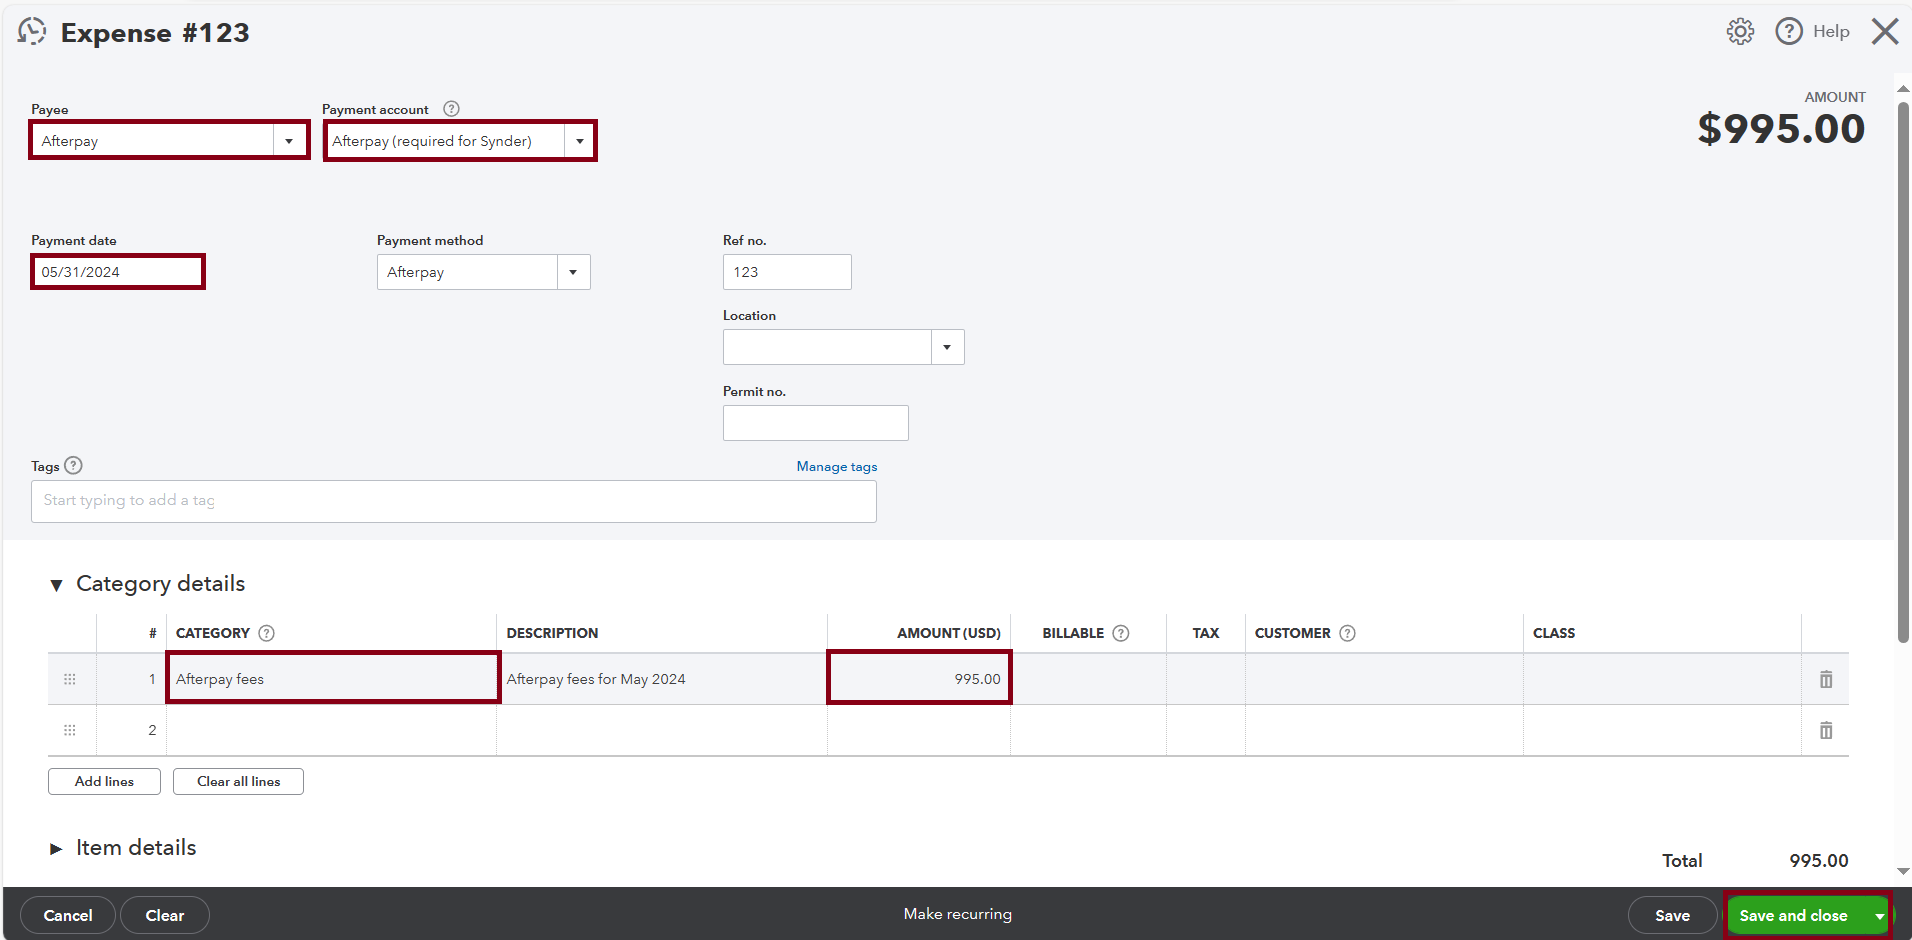Select the Afterpay fees category cell
This screenshot has height=940, width=1912.
click(x=332, y=679)
